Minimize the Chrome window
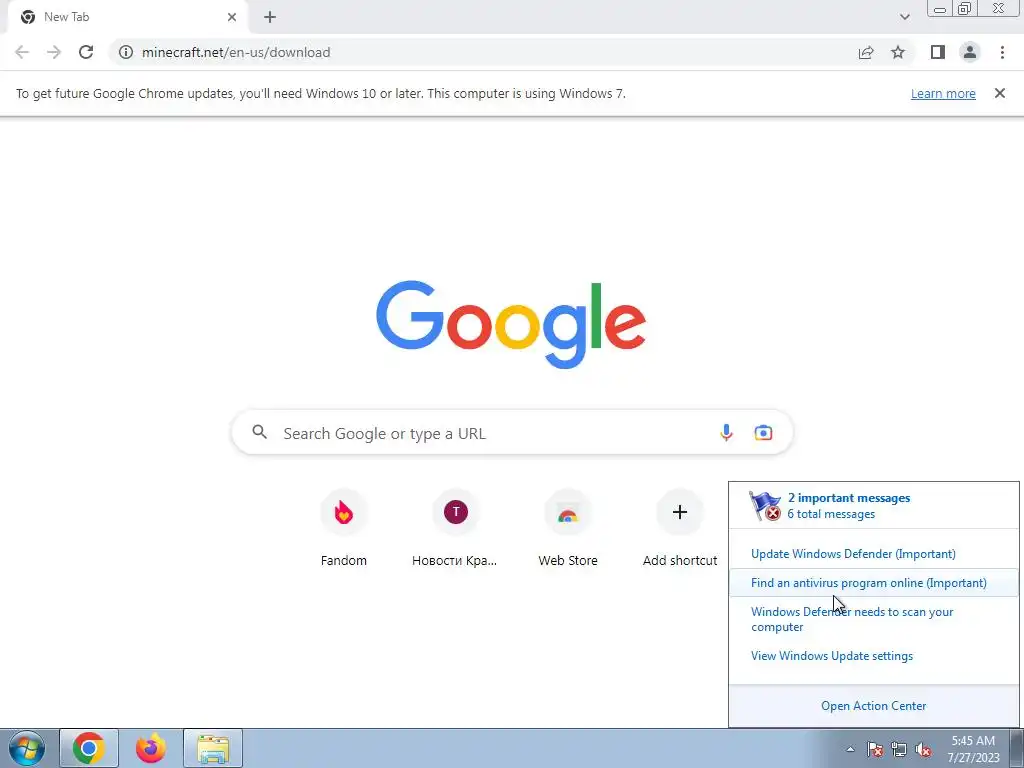Viewport: 1024px width, 768px height. click(x=940, y=8)
